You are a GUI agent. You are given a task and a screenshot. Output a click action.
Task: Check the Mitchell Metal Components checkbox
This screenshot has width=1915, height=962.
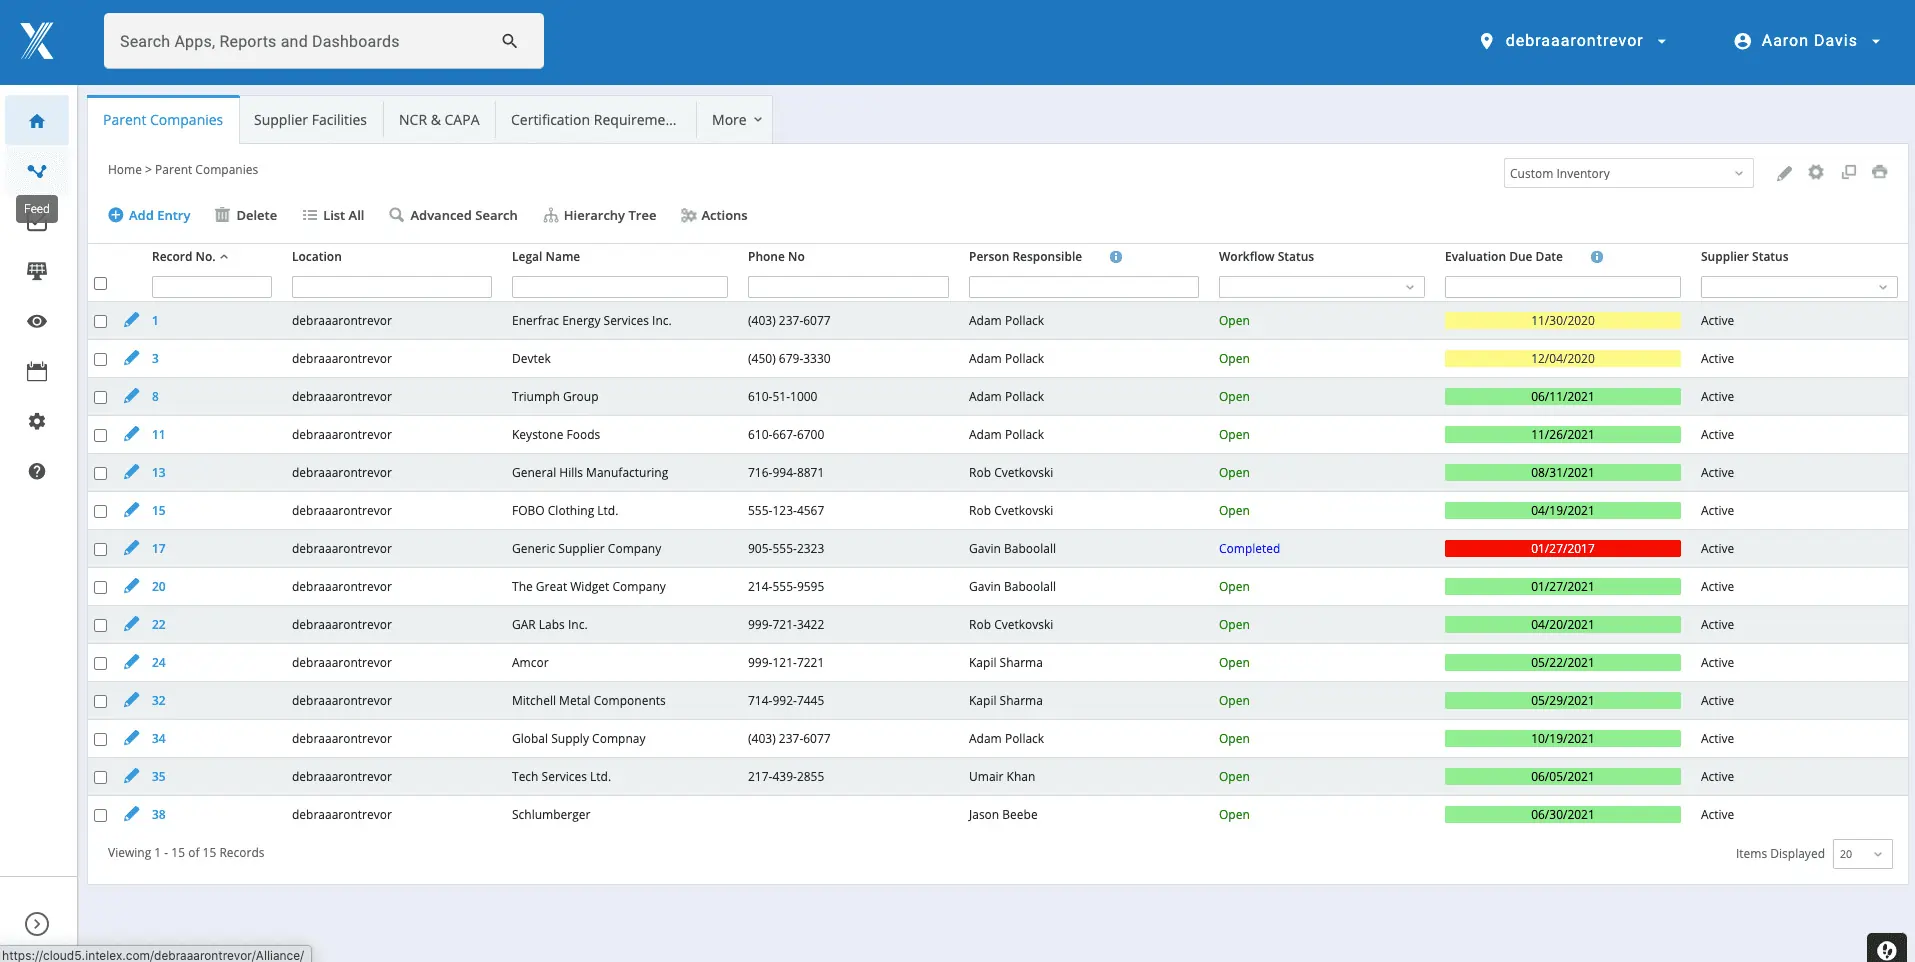[x=100, y=701]
